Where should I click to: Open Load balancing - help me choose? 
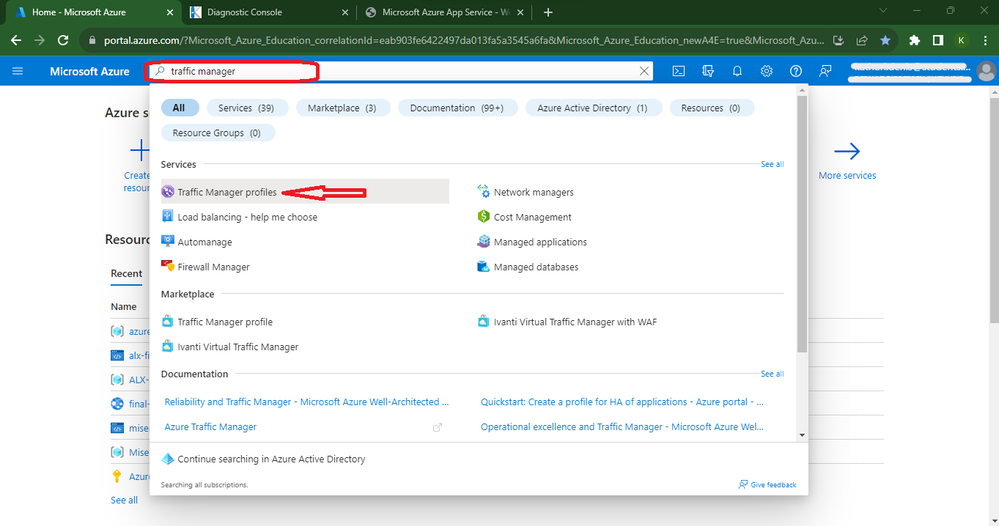click(247, 217)
